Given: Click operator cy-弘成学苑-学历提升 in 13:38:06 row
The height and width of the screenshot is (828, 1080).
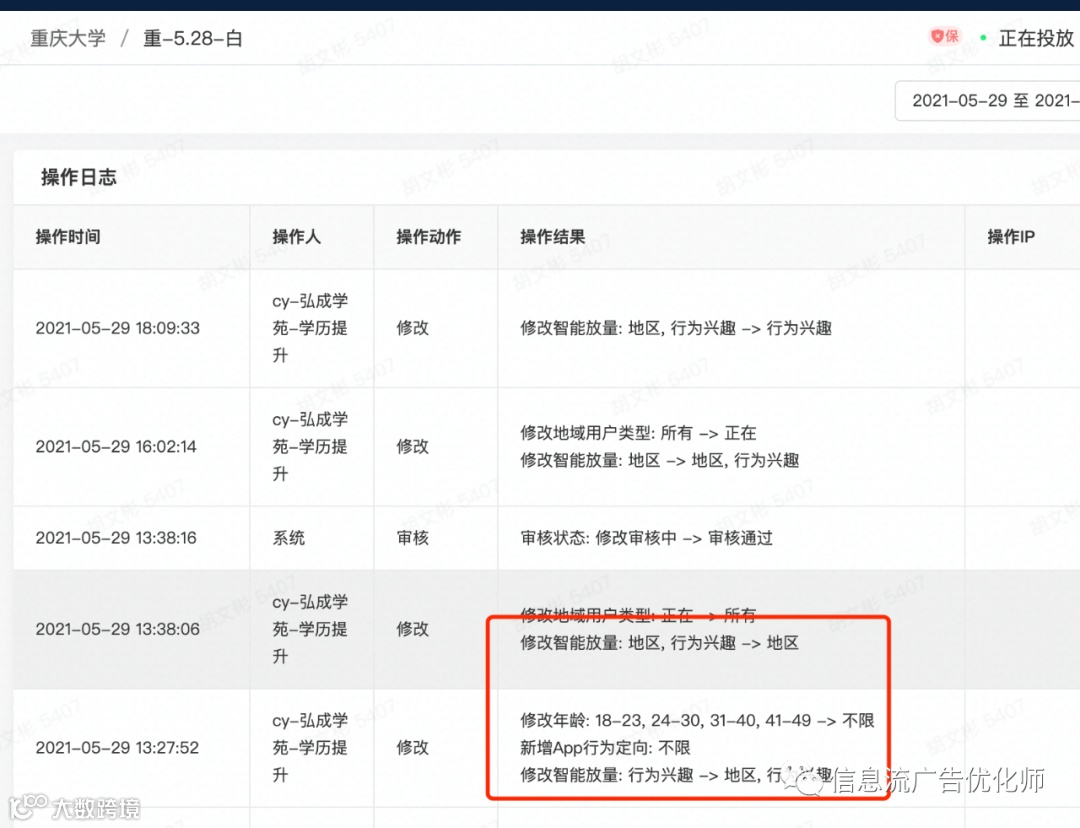Looking at the screenshot, I should click(x=310, y=629).
